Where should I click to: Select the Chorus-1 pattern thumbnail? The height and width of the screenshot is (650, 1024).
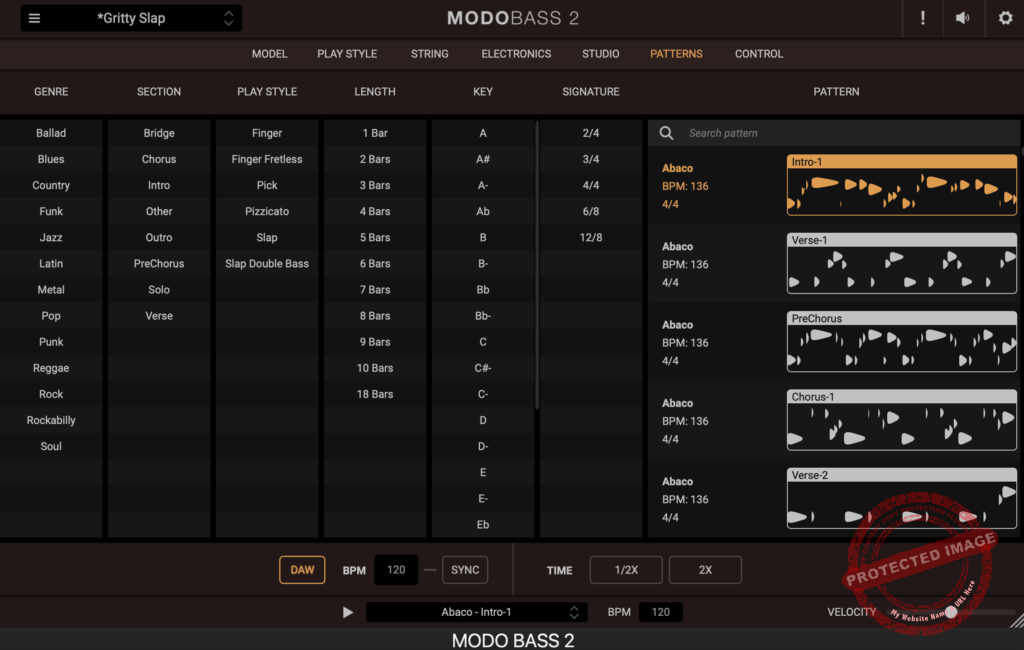pyautogui.click(x=902, y=420)
